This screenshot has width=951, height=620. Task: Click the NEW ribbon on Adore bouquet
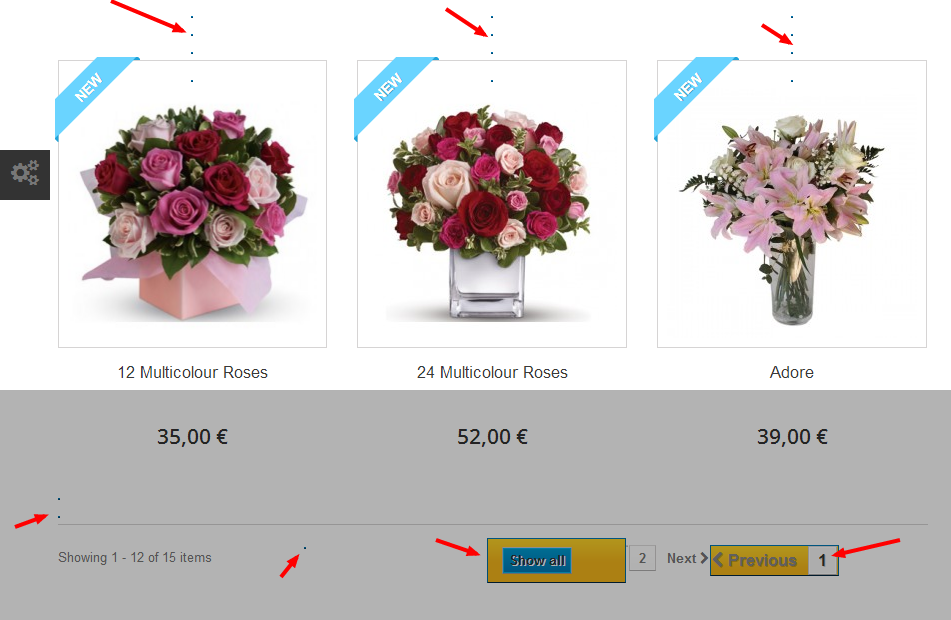(691, 93)
